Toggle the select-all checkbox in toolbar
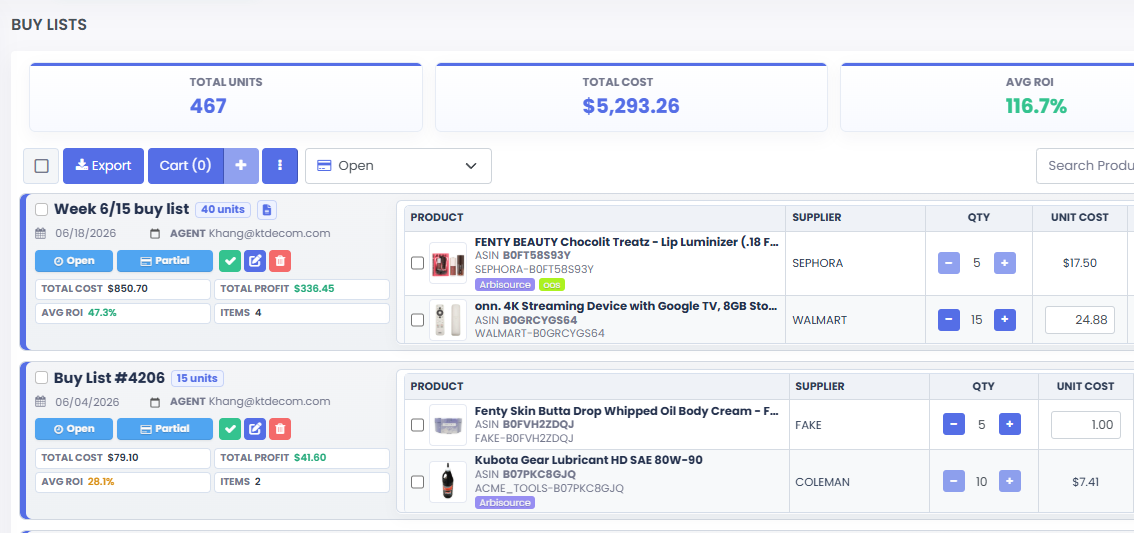 [41, 166]
